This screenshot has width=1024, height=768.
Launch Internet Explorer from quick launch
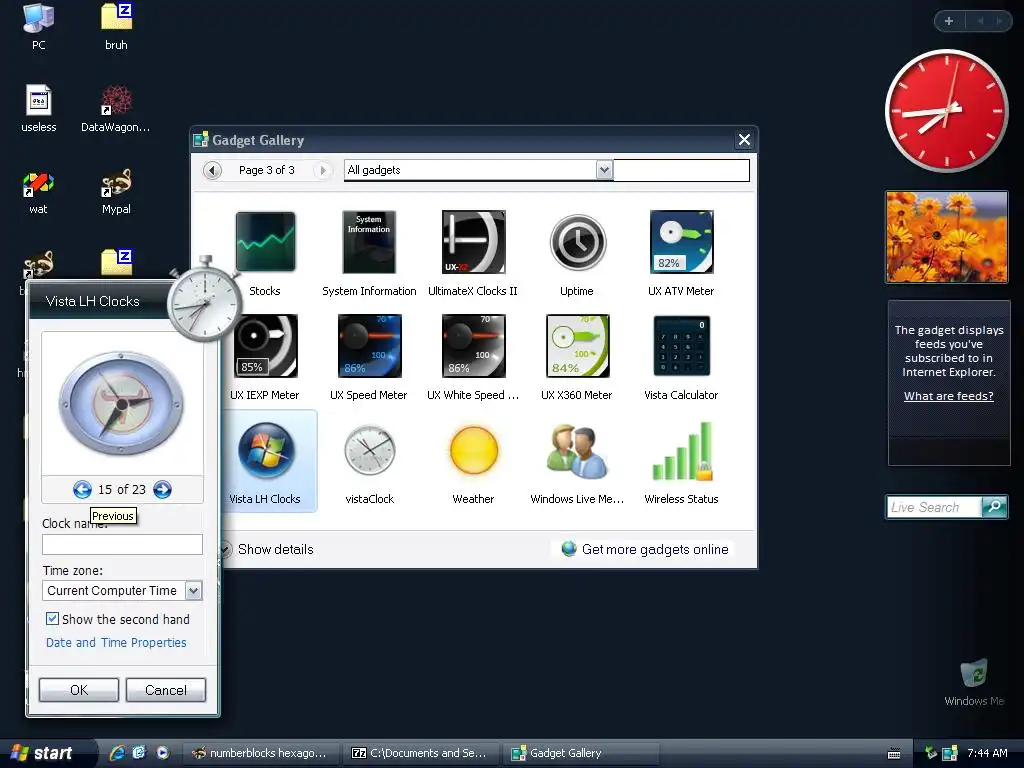117,753
